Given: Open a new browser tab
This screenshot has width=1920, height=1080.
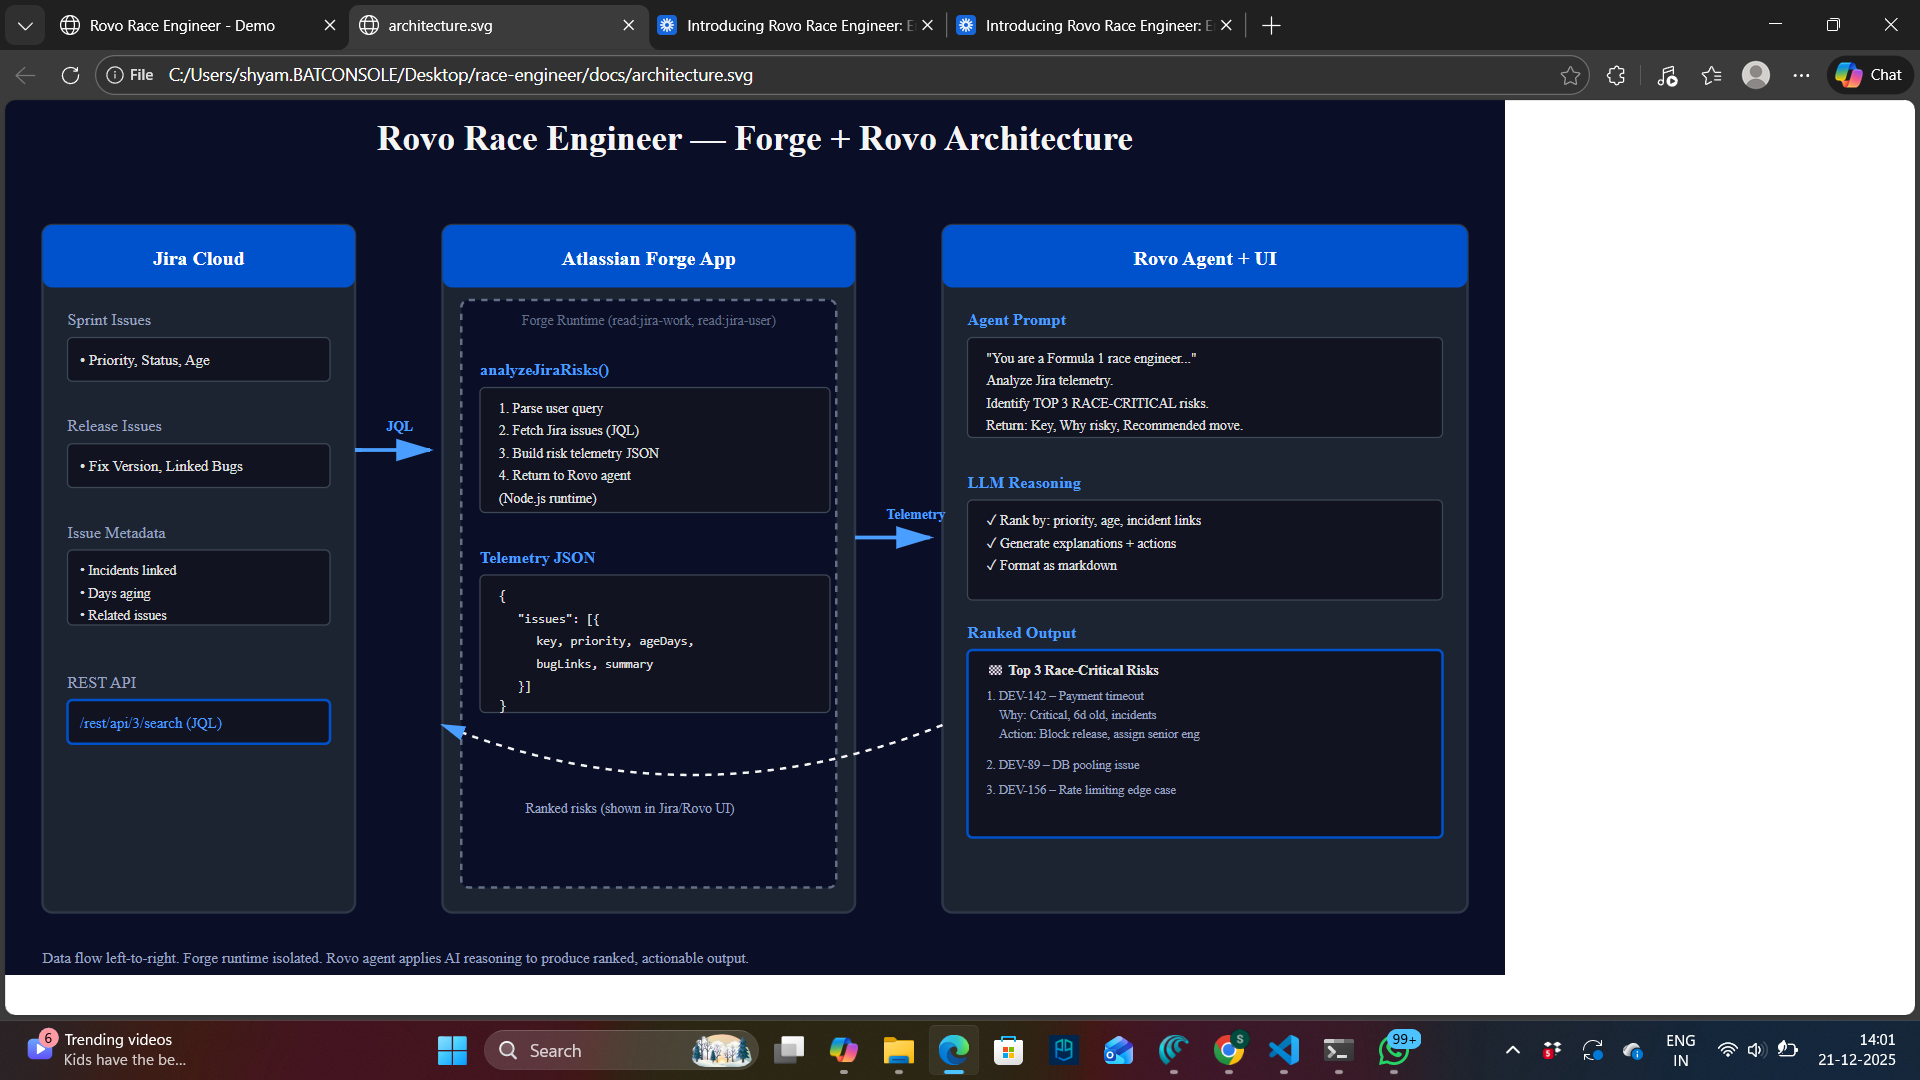Looking at the screenshot, I should tap(1271, 25).
